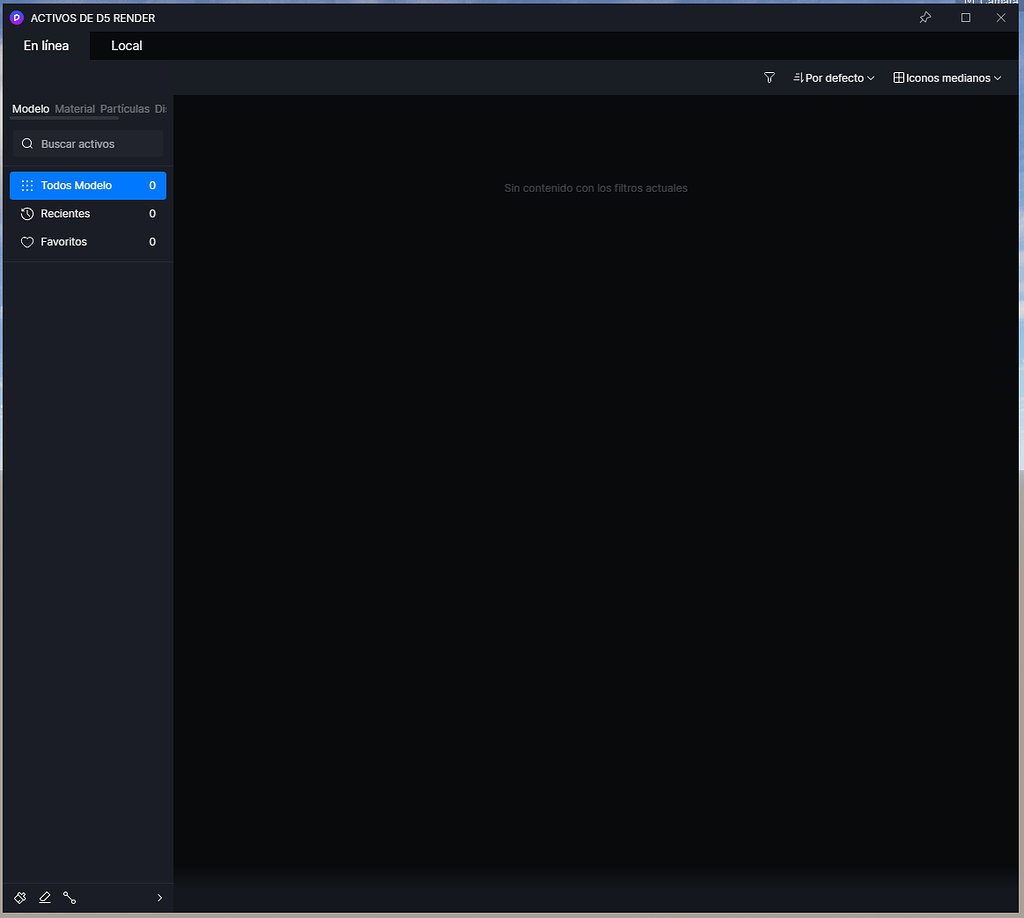
Task: Open the Material category tab
Action: [x=75, y=108]
